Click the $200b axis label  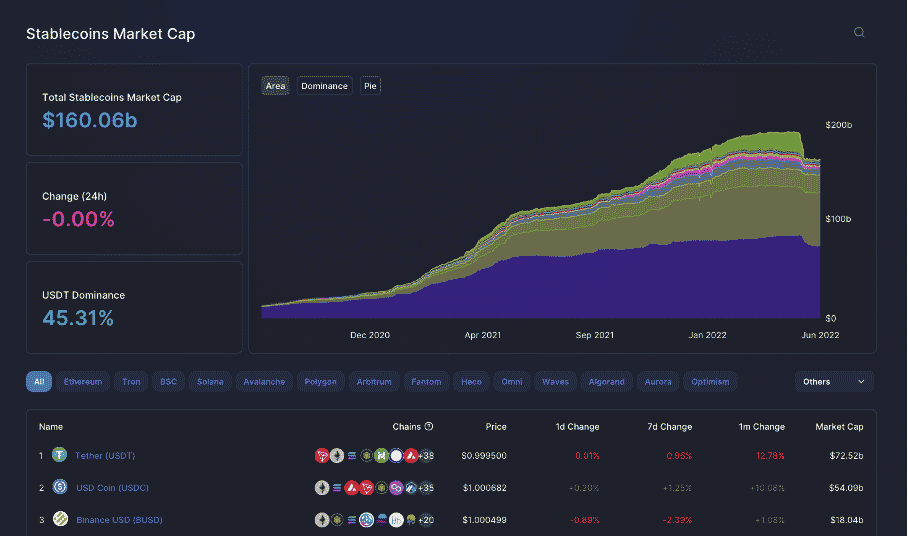[839, 125]
